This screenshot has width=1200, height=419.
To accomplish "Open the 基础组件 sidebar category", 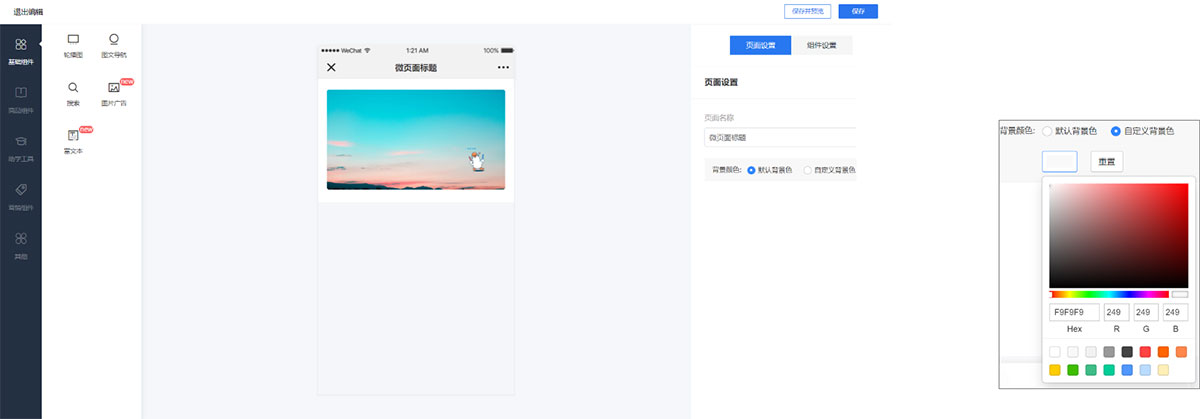I will (x=20, y=51).
